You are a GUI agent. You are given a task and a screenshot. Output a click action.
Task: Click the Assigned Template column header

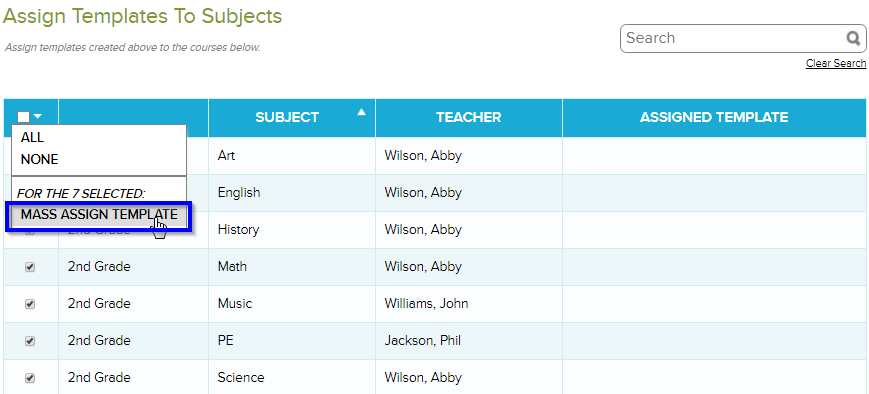pyautogui.click(x=714, y=117)
